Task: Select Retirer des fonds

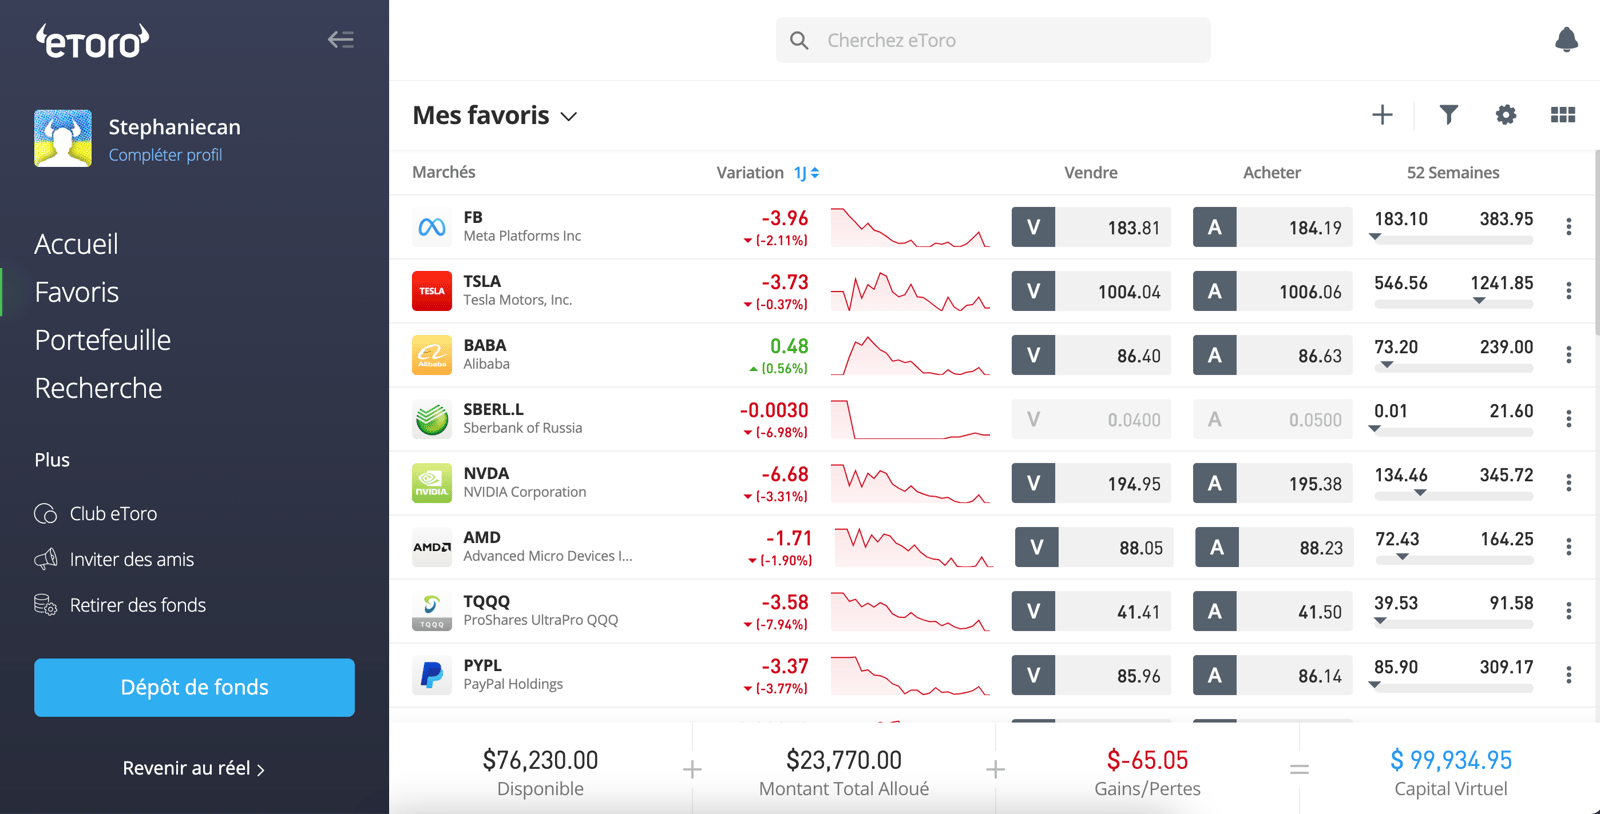Action: [138, 606]
